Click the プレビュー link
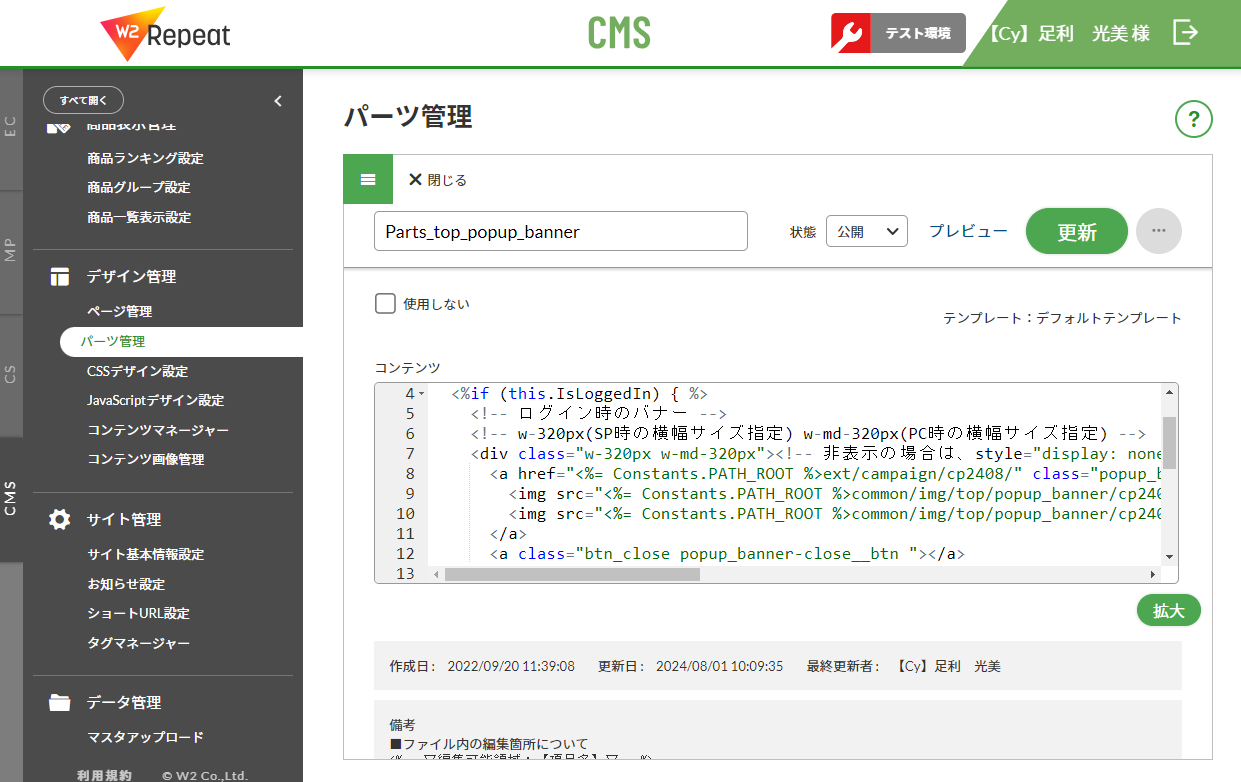Viewport: 1241px width, 782px height. [x=968, y=231]
